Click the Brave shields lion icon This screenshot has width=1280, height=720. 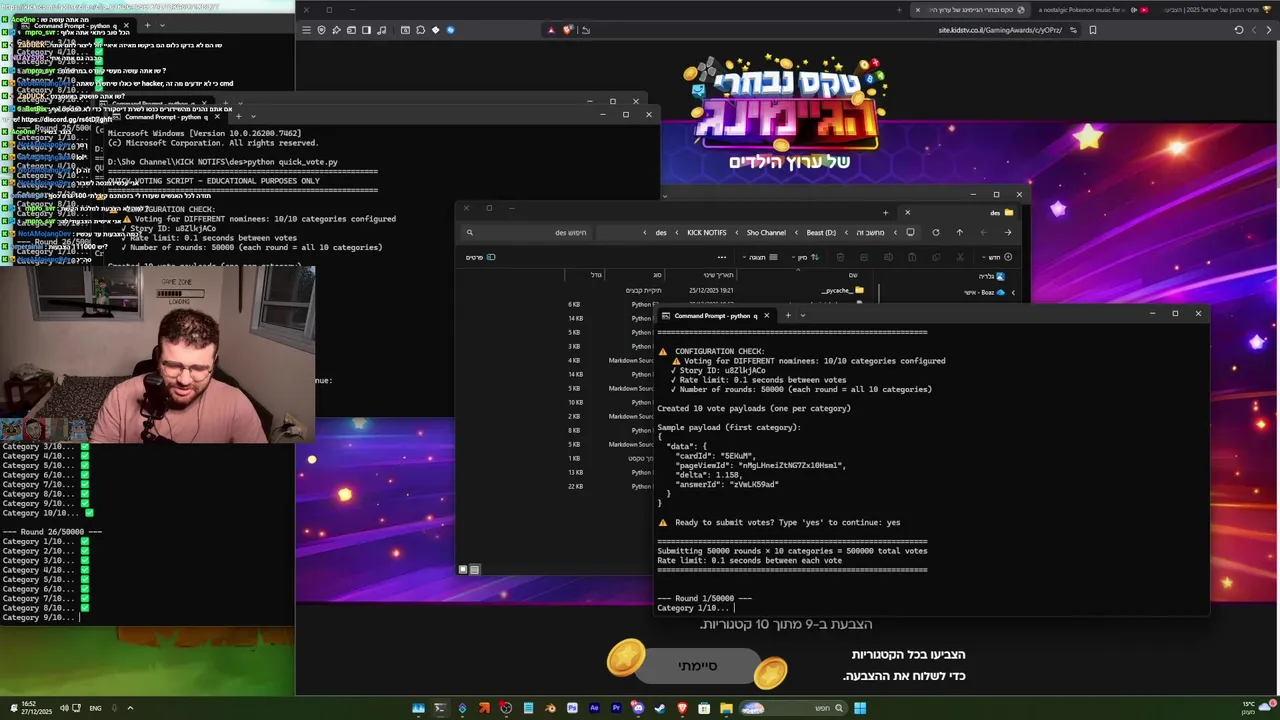pos(567,30)
